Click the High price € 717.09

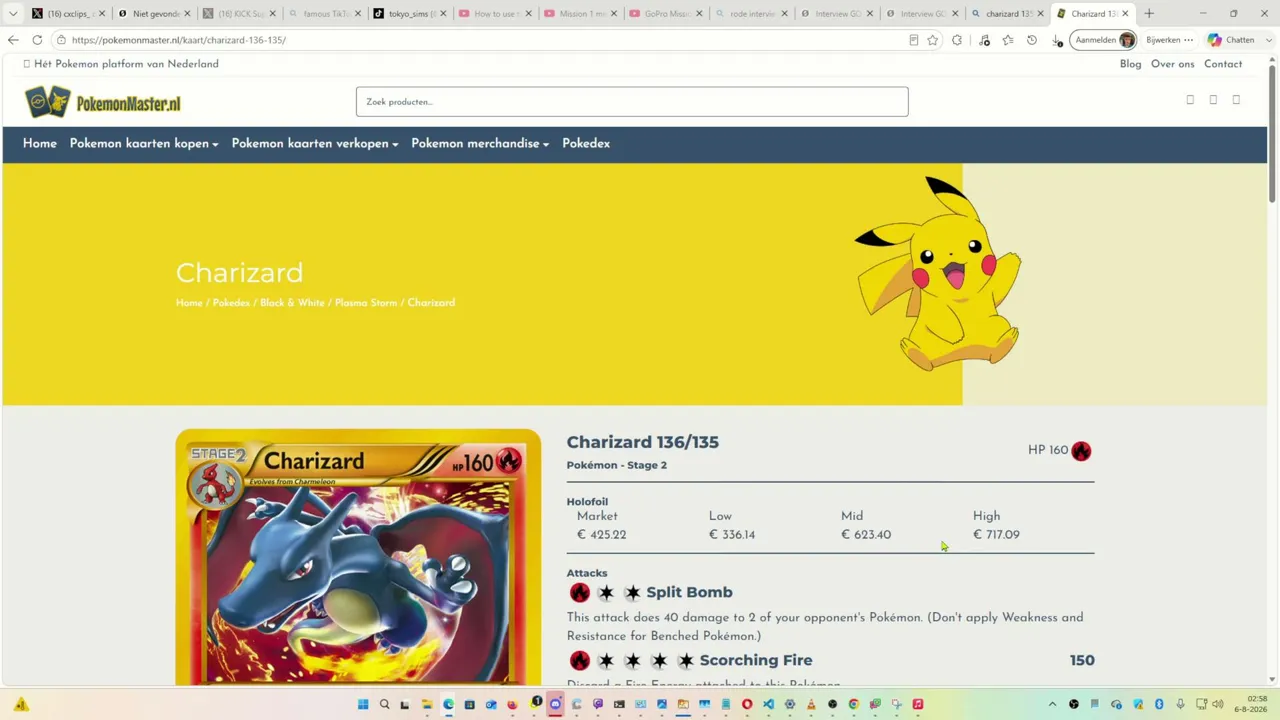tap(996, 535)
